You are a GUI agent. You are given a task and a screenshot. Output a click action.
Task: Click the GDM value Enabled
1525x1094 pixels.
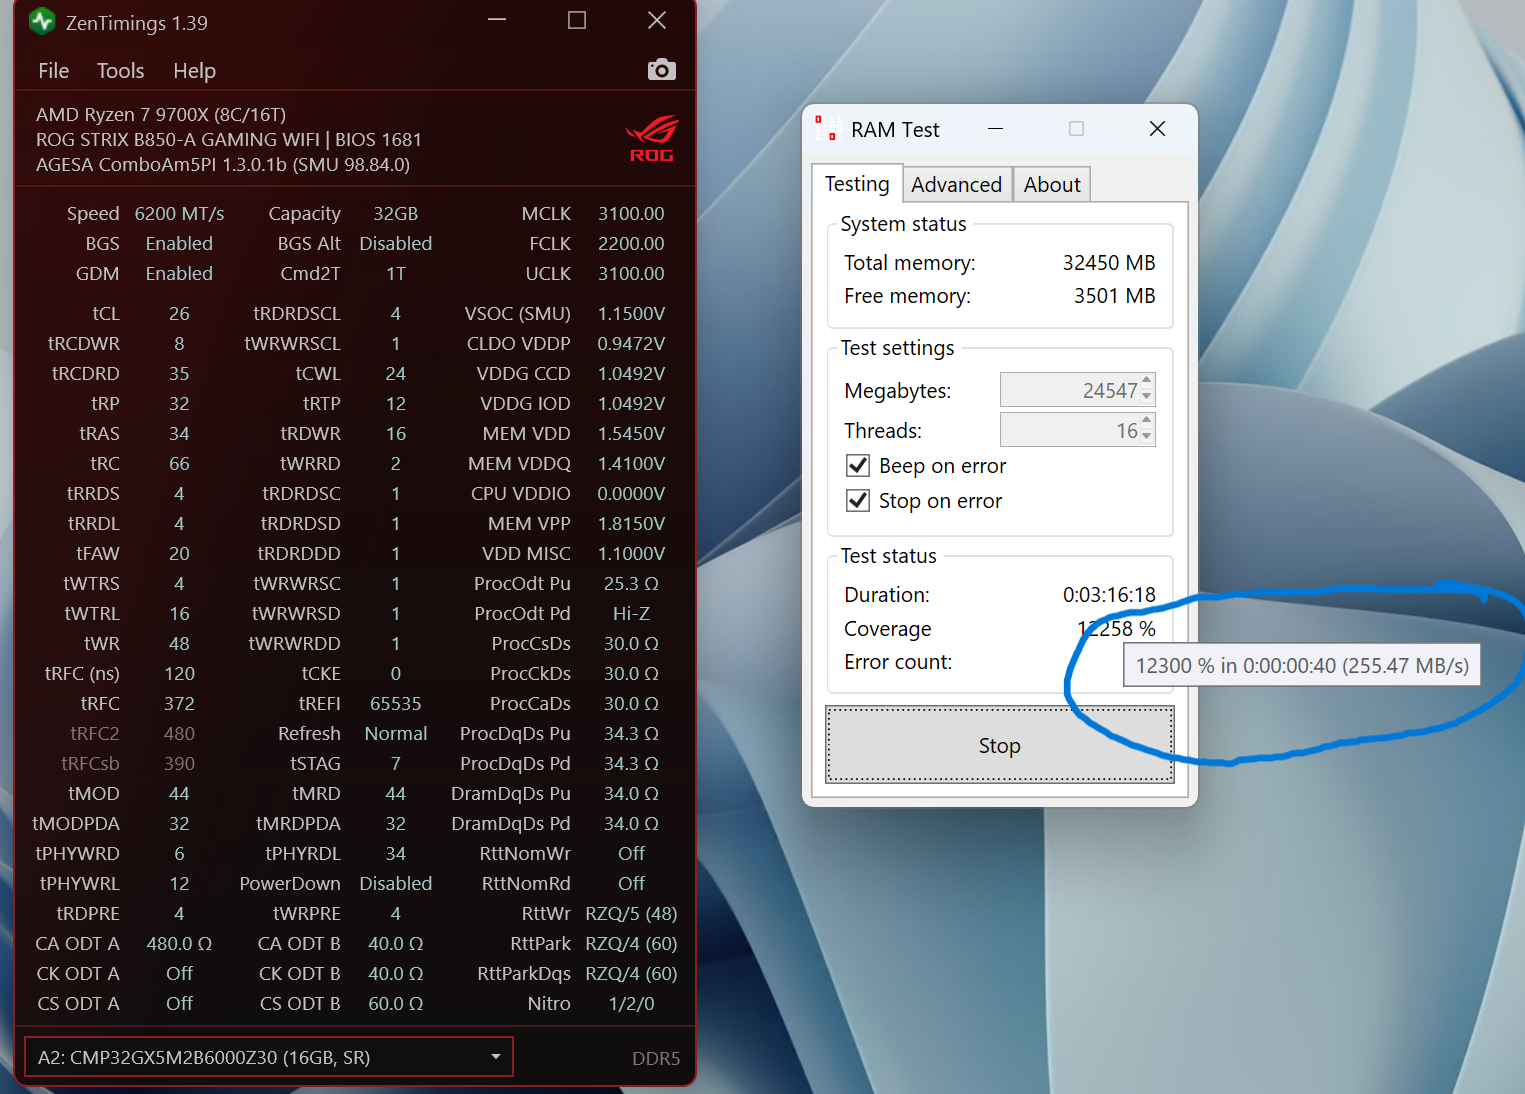[x=179, y=274]
